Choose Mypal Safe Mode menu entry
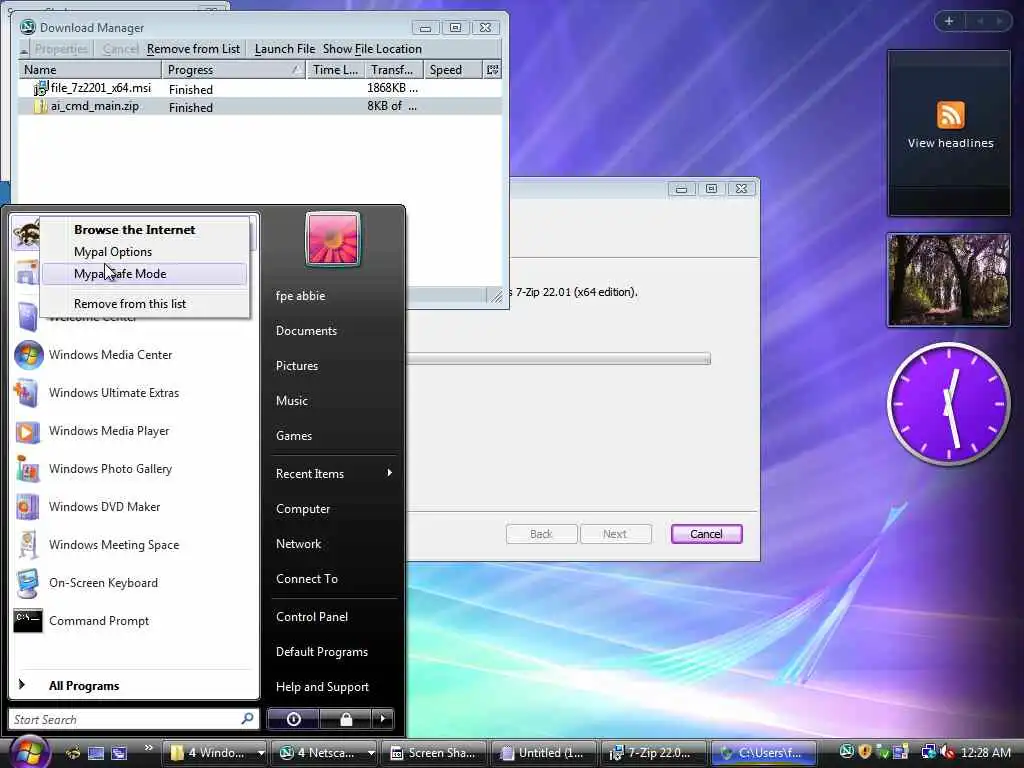 pyautogui.click(x=144, y=274)
